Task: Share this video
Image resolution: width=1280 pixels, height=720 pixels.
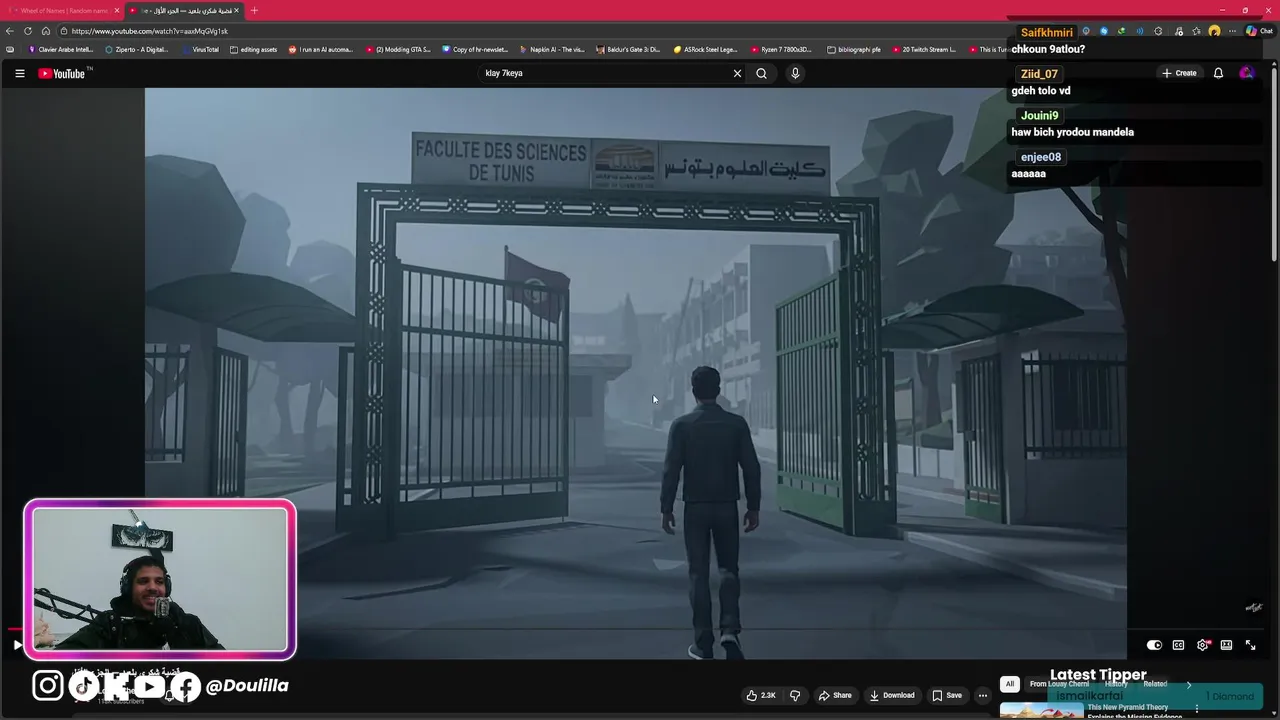Action: tap(835, 695)
